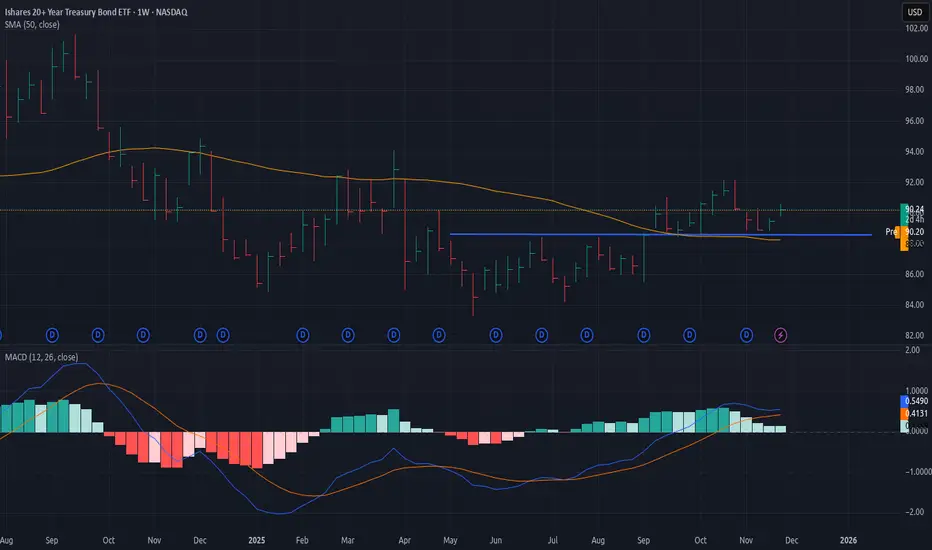Click the 2026 year label on time axis
Image resolution: width=932 pixels, height=550 pixels.
(848, 540)
